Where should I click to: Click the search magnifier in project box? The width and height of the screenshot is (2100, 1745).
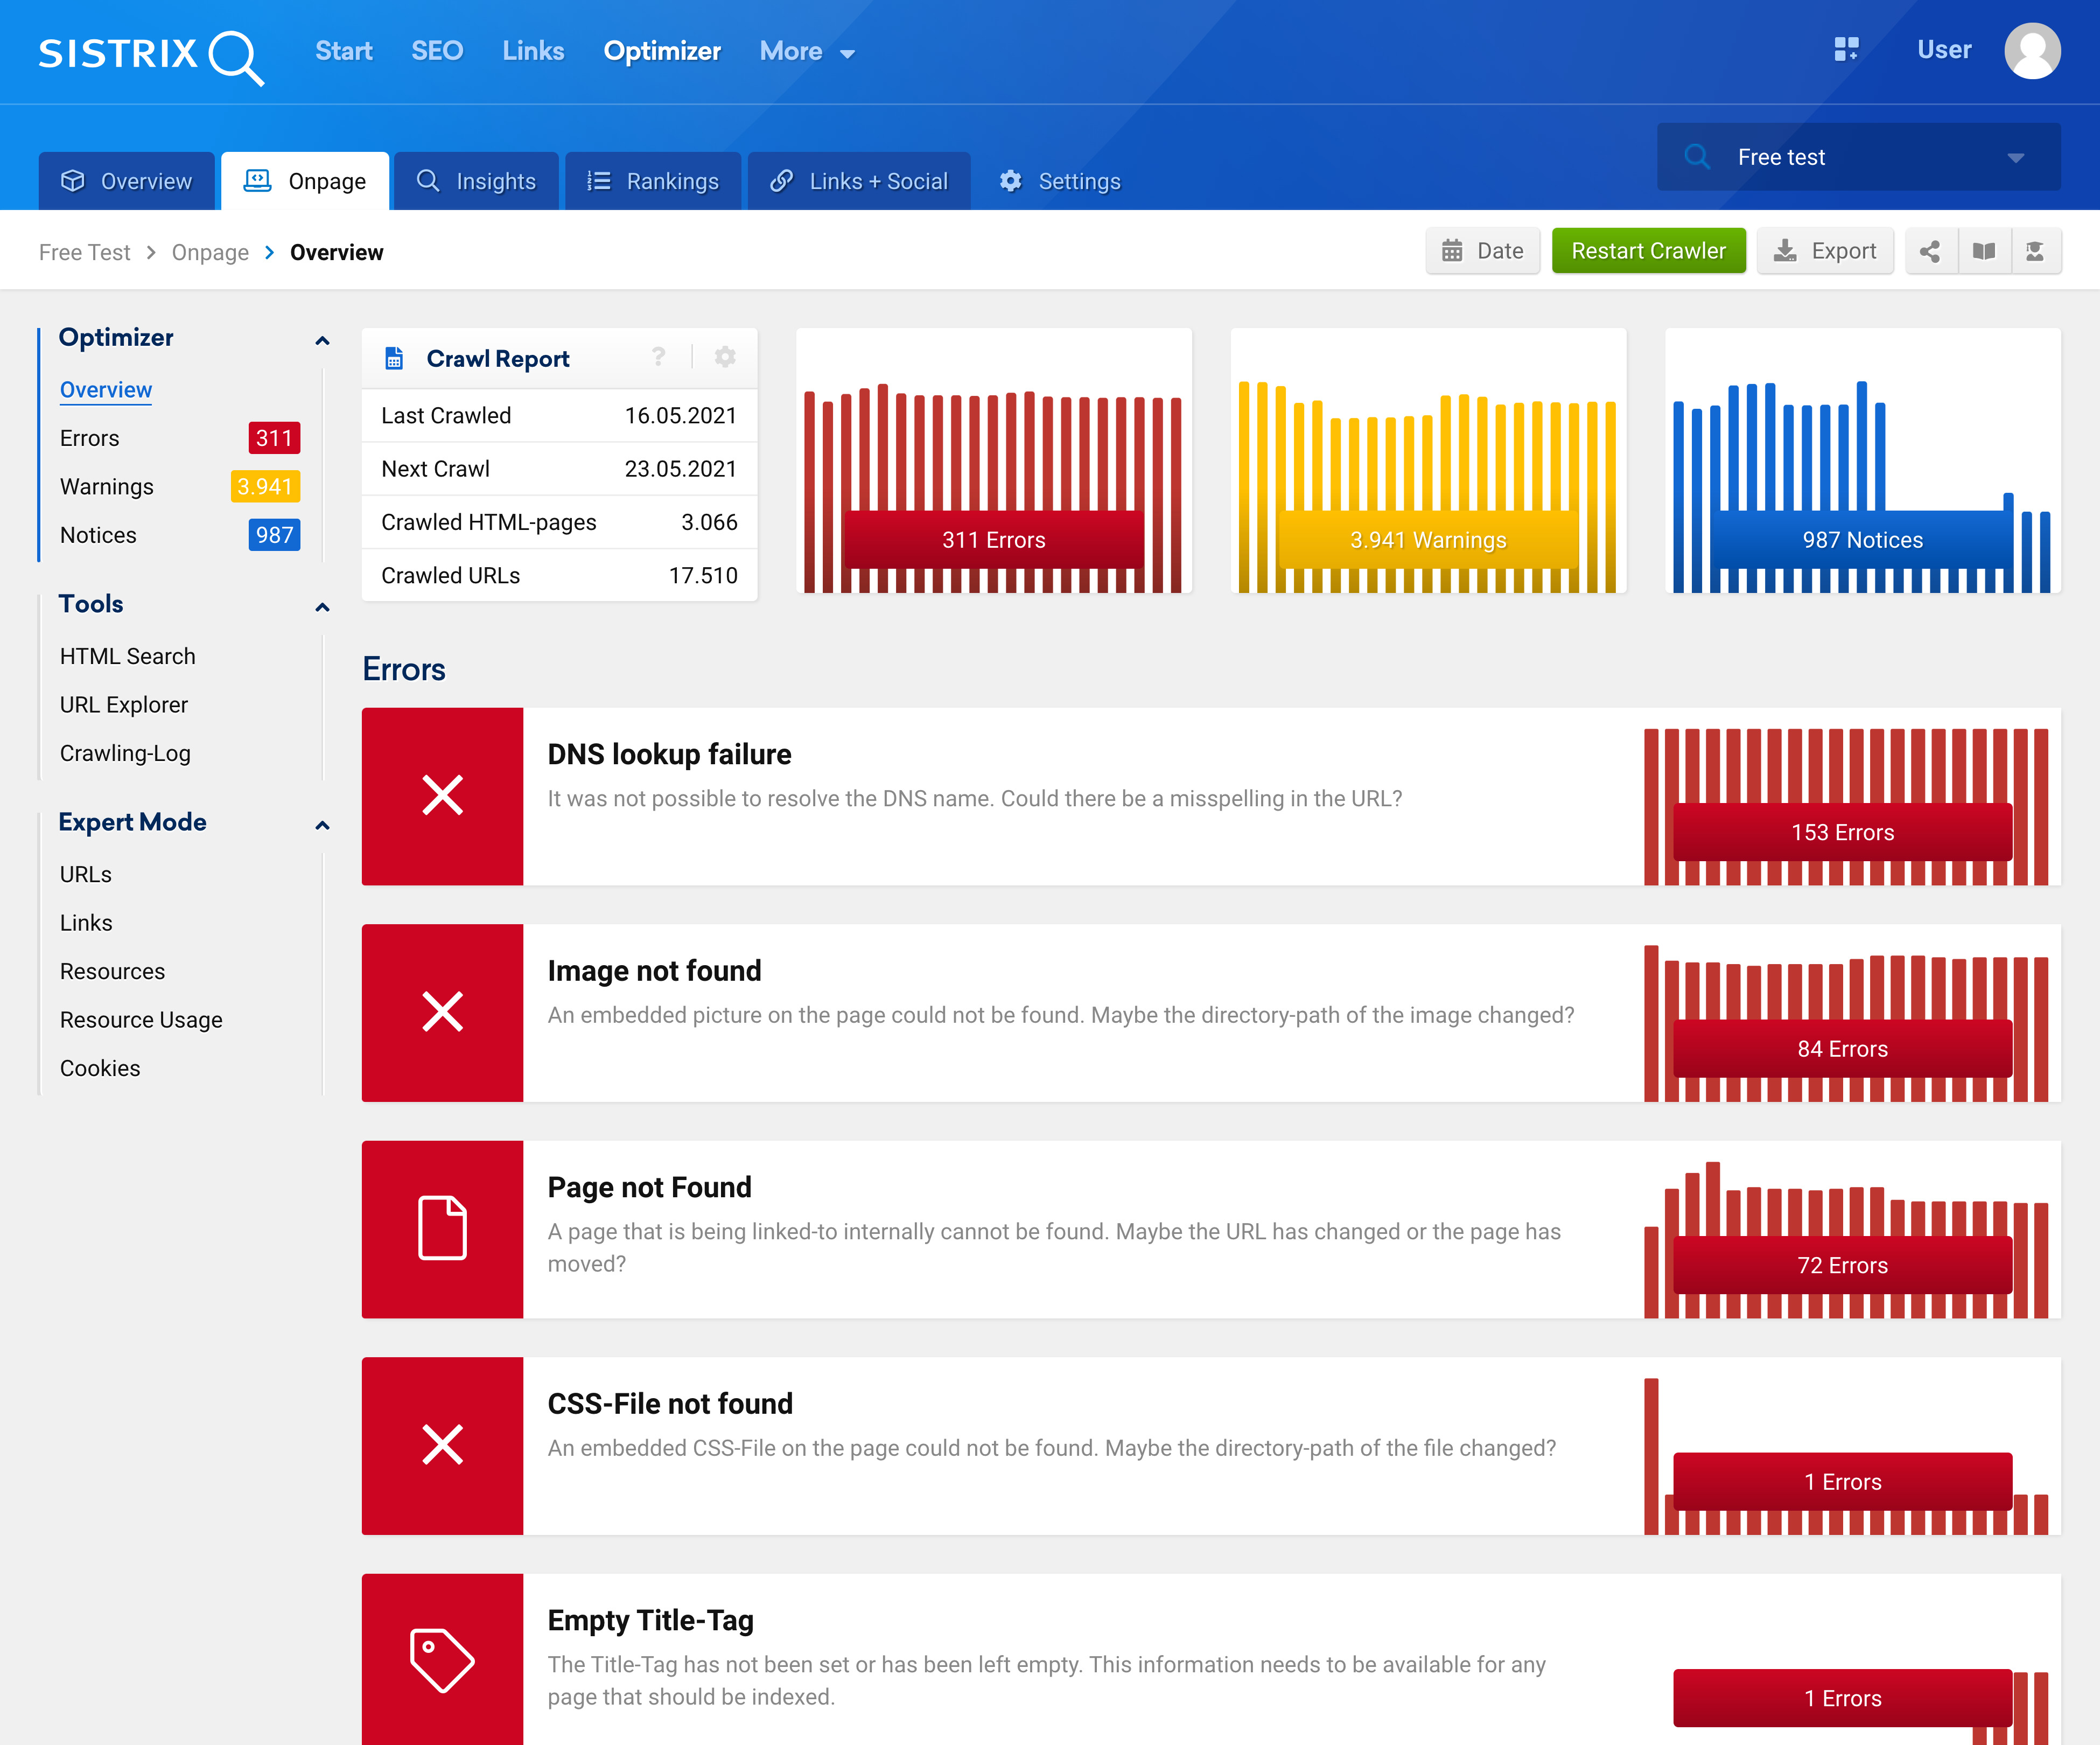1696,157
